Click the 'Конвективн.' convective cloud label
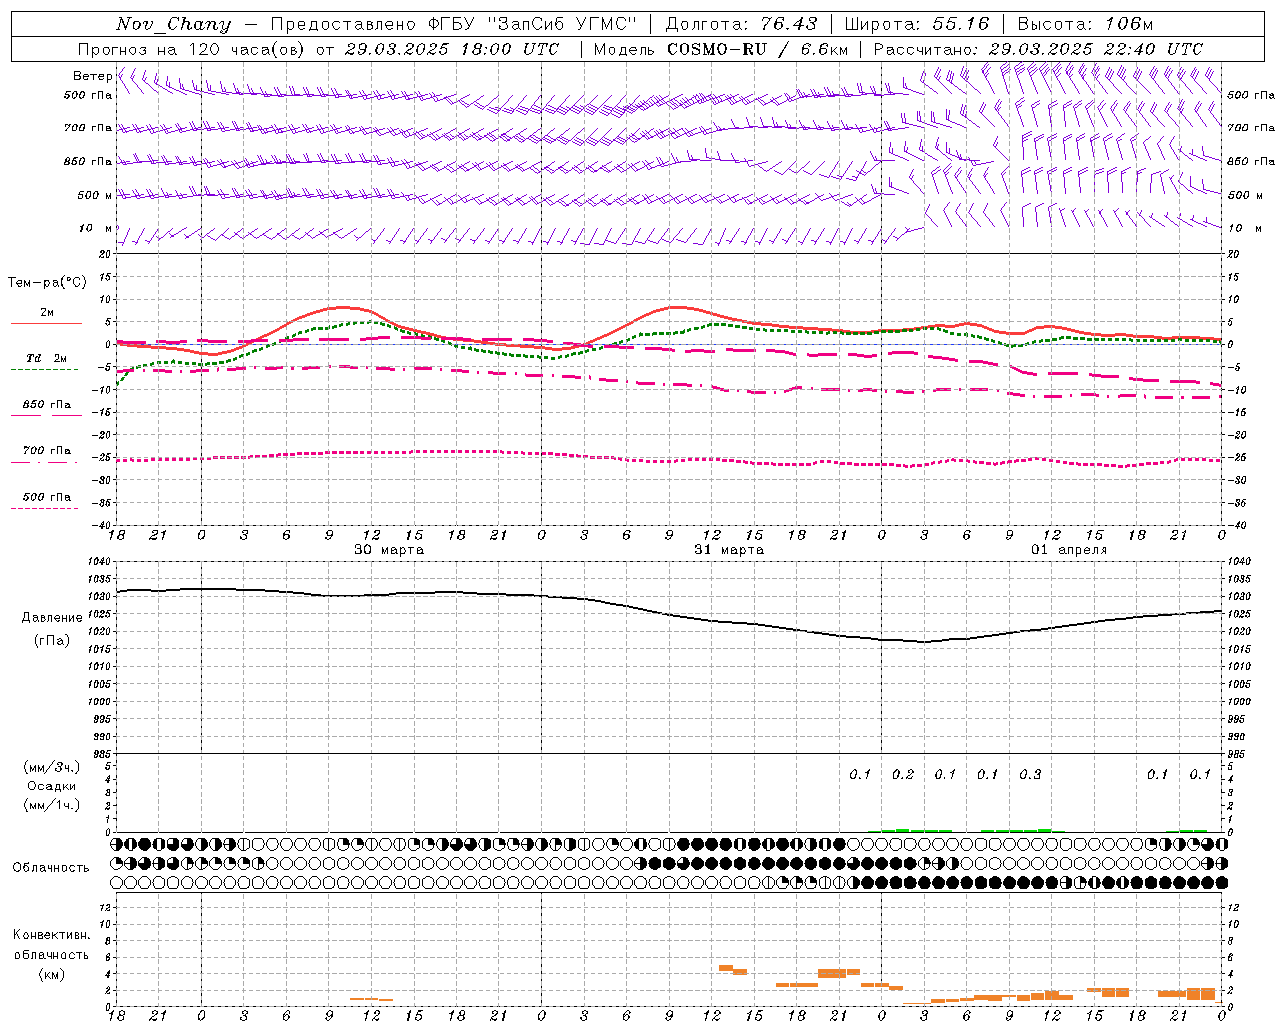The width and height of the screenshot is (1280, 1024). pos(52,935)
